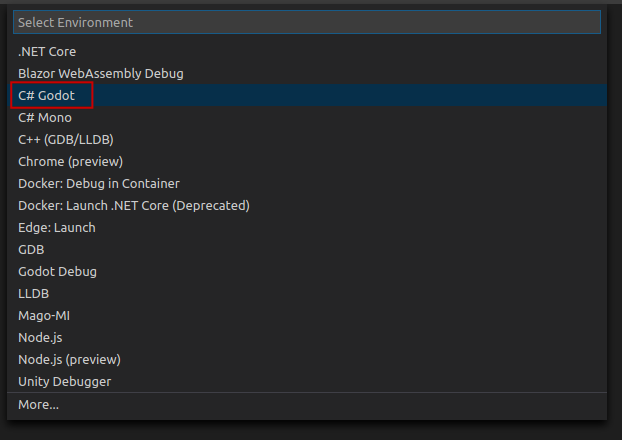Click empty area below the picker list
The width and height of the screenshot is (622, 440).
point(306,430)
